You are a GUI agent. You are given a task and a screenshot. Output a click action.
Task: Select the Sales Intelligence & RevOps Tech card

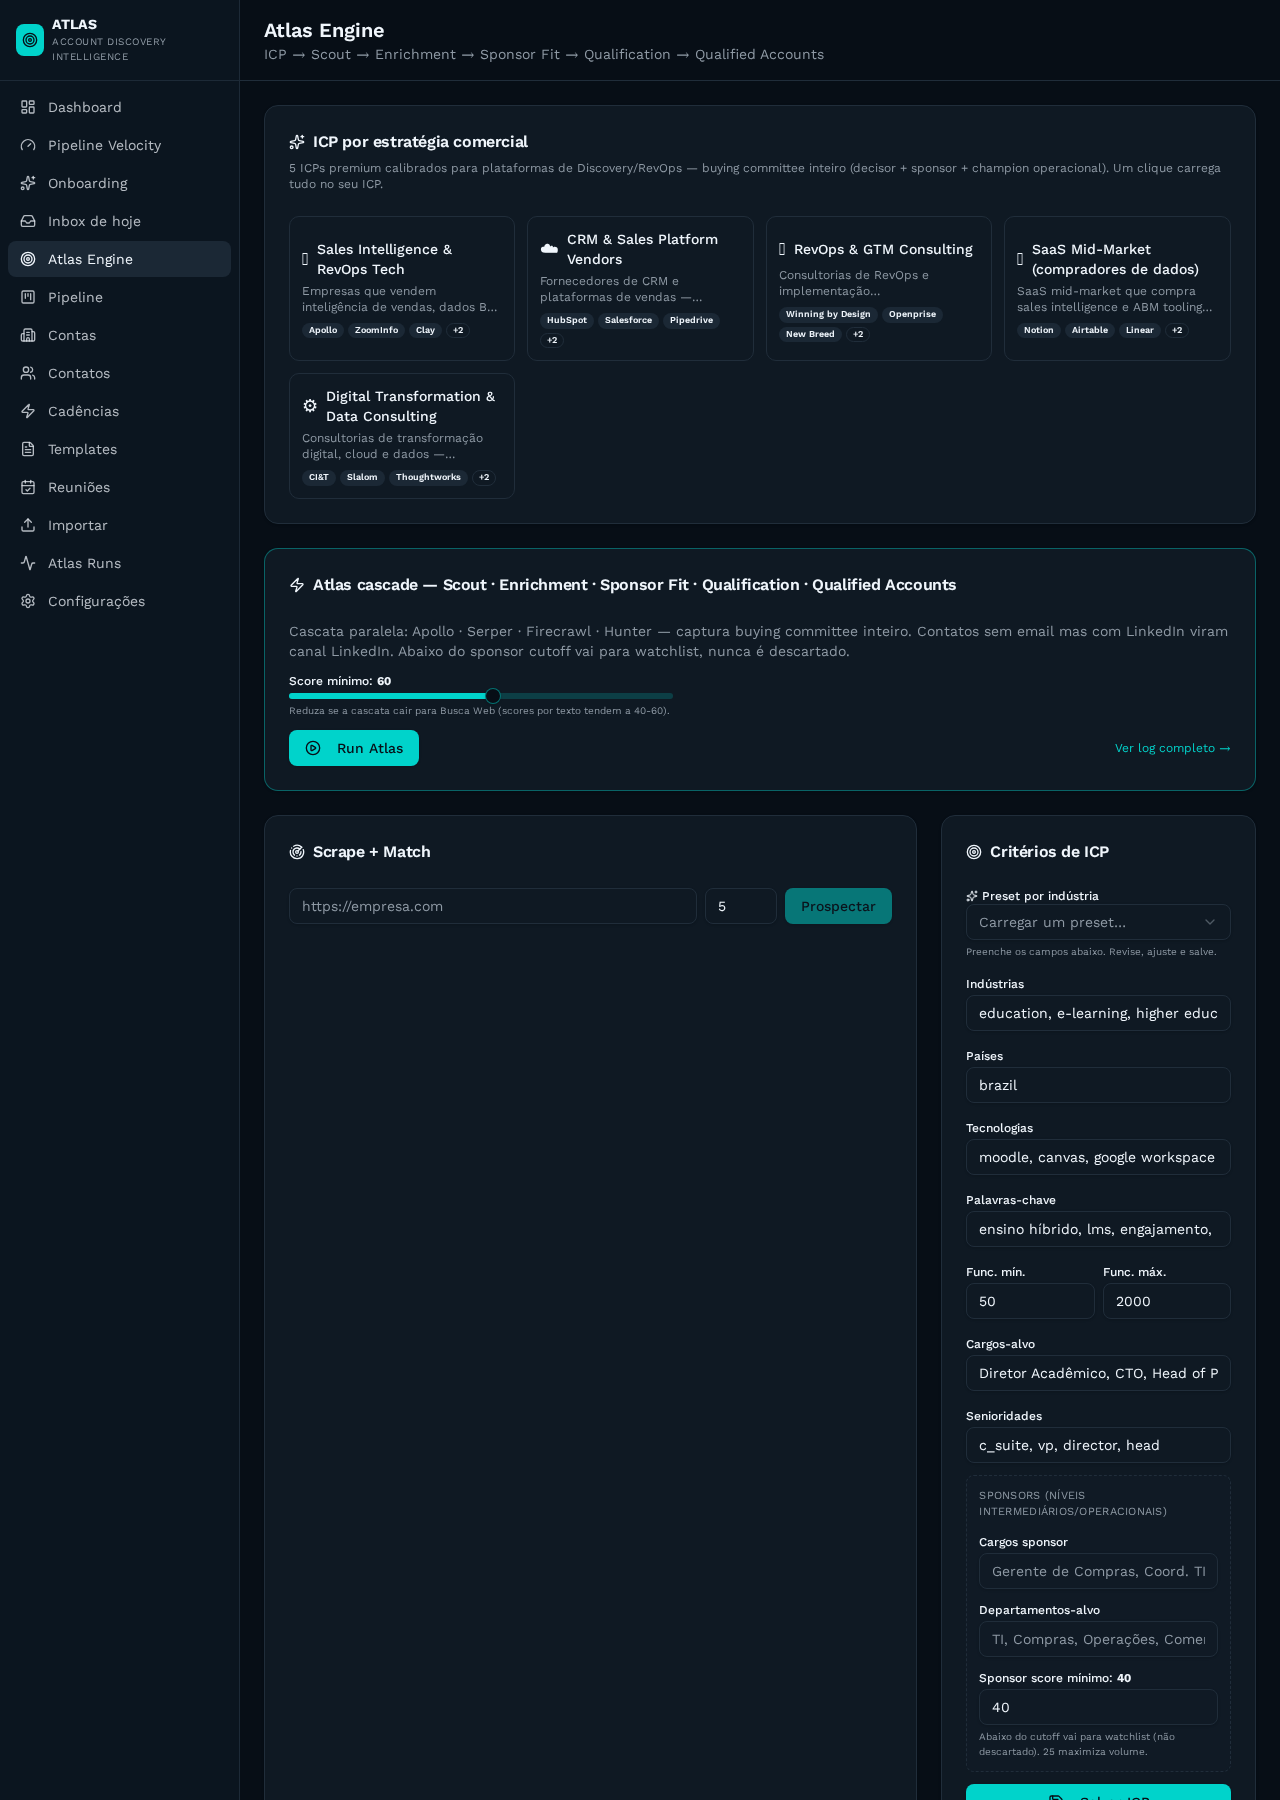[402, 288]
